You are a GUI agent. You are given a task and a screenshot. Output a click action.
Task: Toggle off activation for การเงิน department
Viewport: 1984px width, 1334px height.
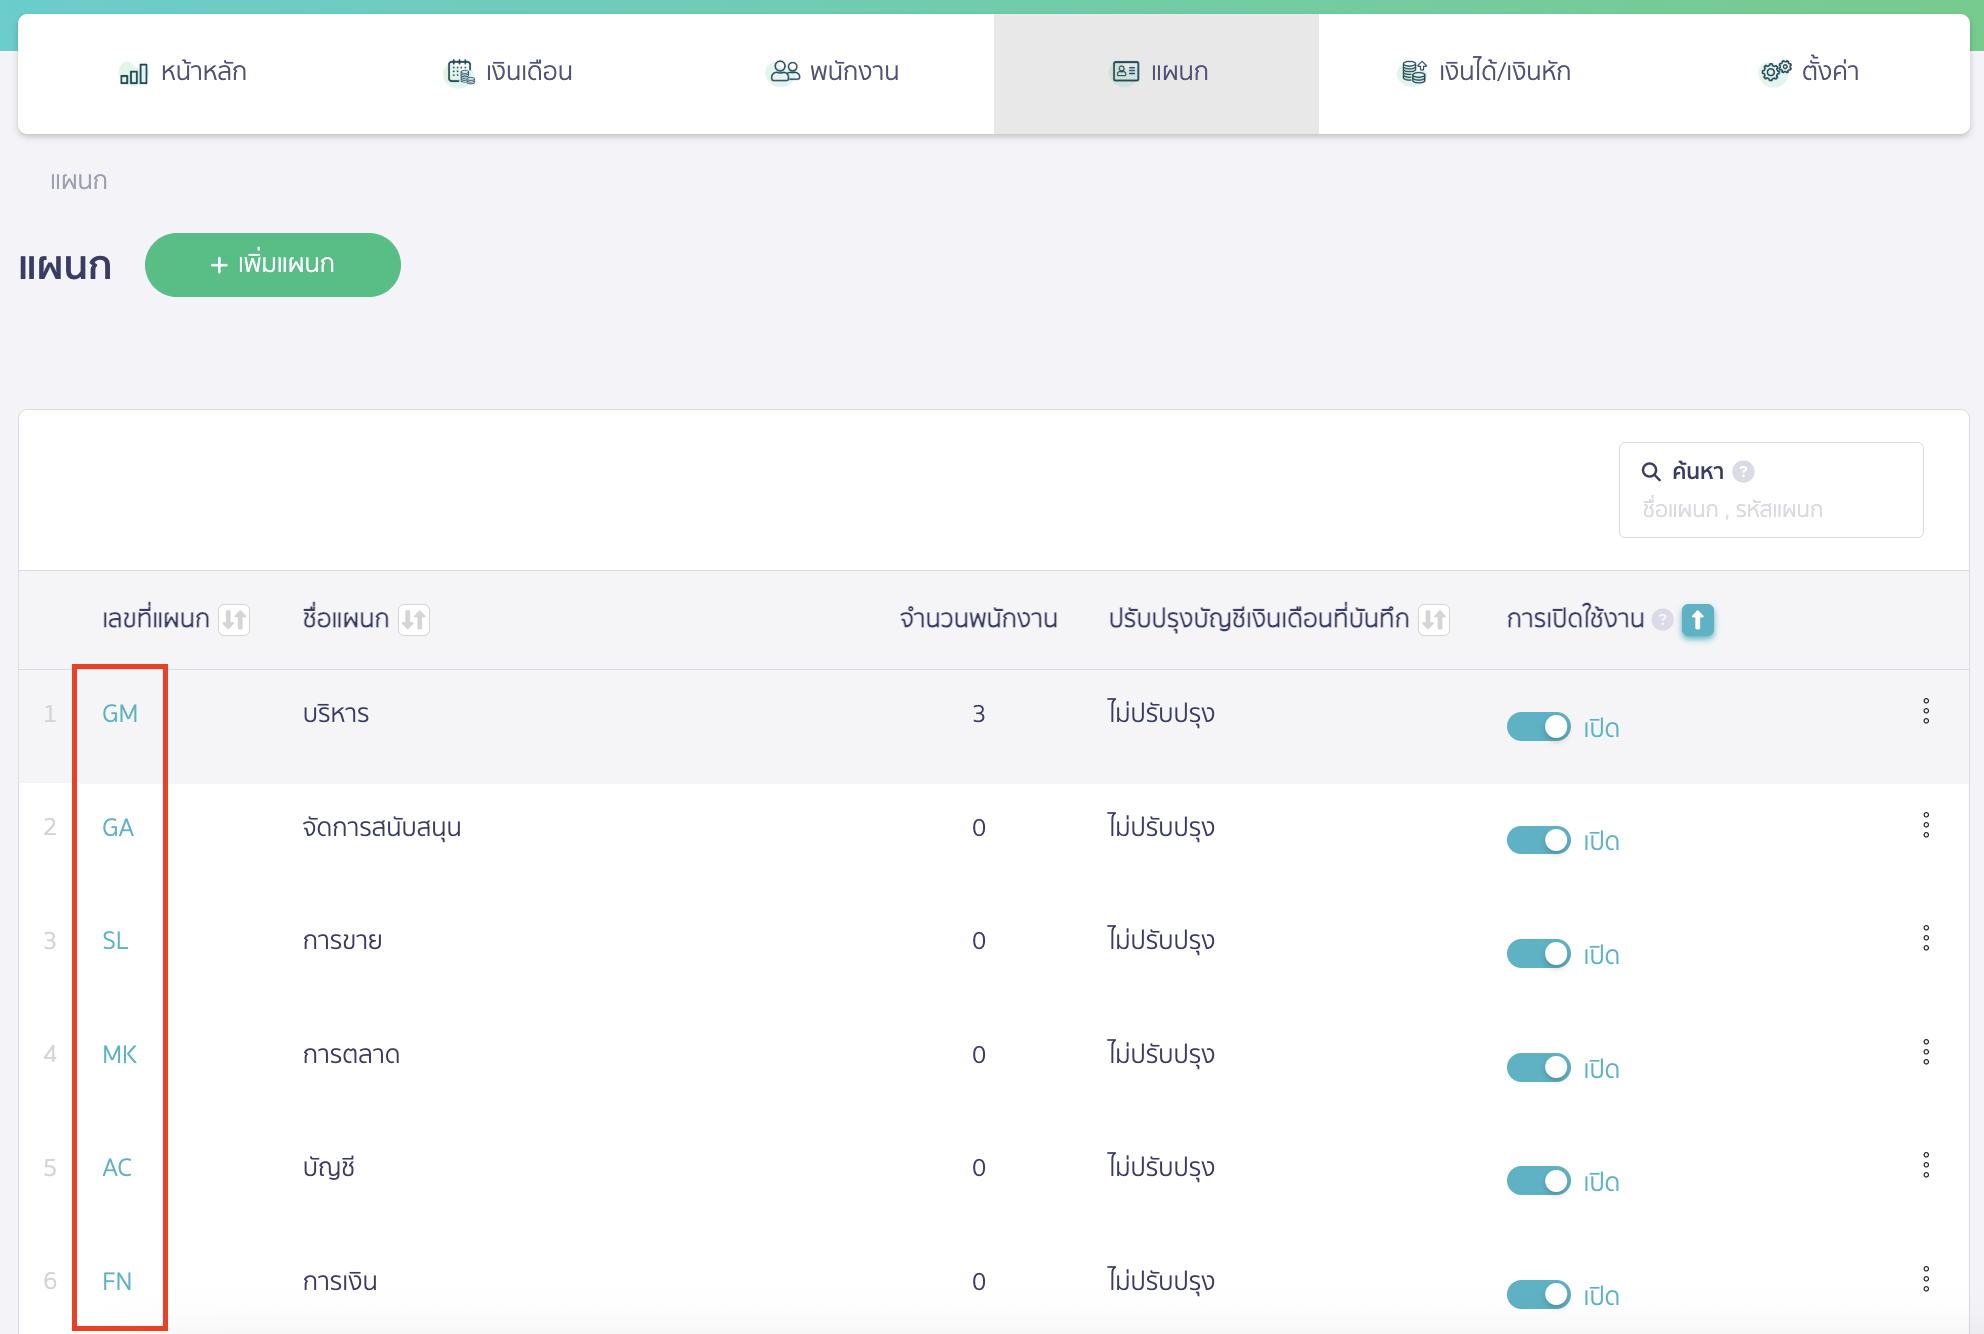pyautogui.click(x=1539, y=1294)
